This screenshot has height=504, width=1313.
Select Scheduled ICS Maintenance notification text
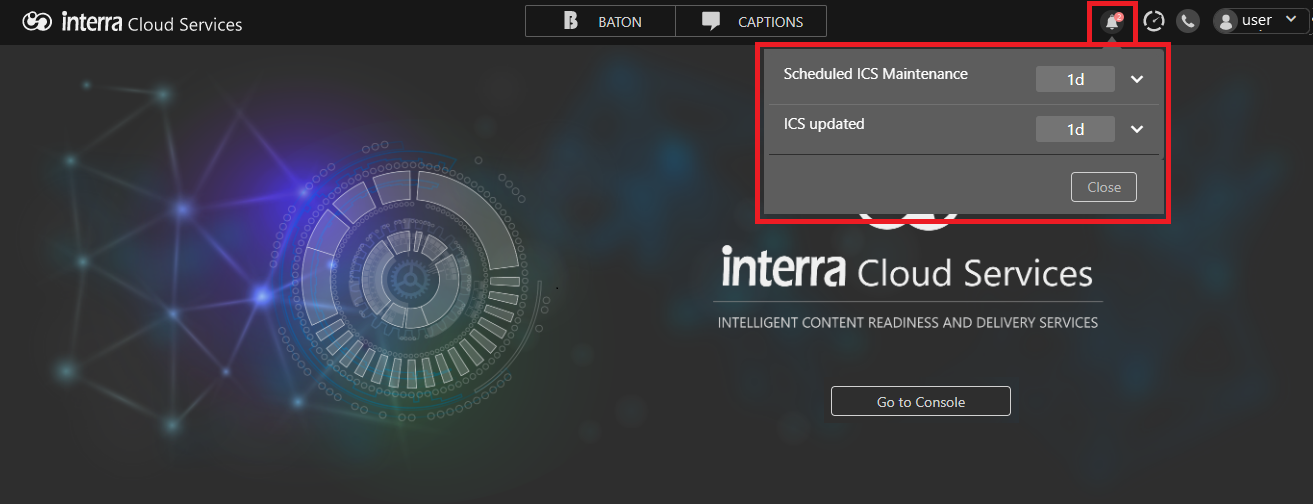(x=876, y=74)
